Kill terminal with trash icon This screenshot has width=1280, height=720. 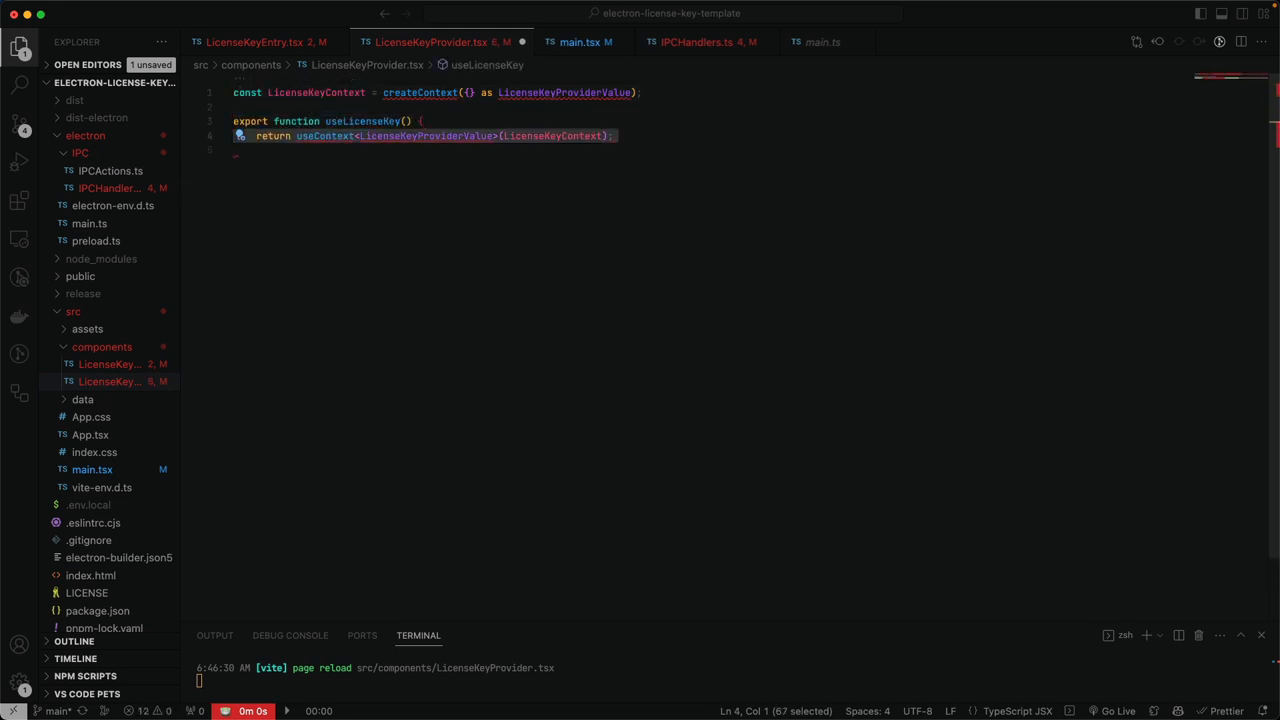click(1198, 635)
